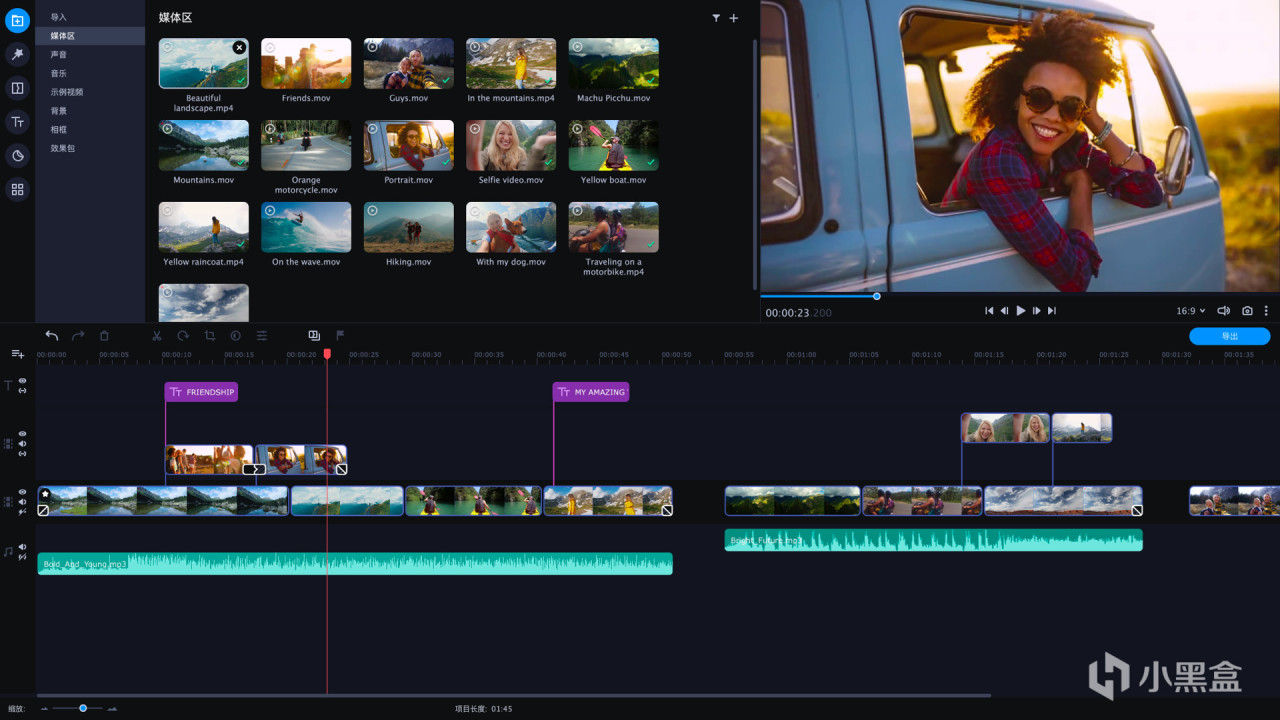Click the preview progress slider handle
This screenshot has width=1280, height=720.
877,296
